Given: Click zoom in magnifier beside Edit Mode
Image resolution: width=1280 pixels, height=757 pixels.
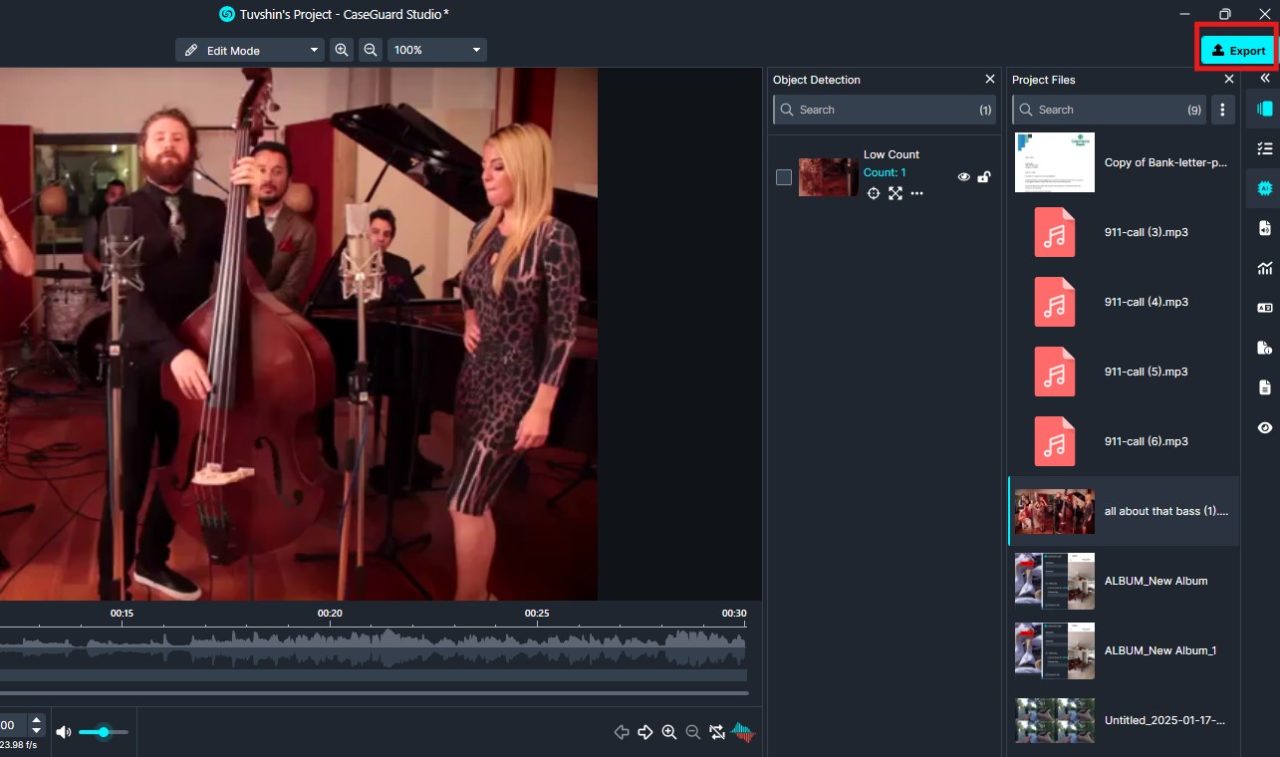Looking at the screenshot, I should tap(342, 50).
